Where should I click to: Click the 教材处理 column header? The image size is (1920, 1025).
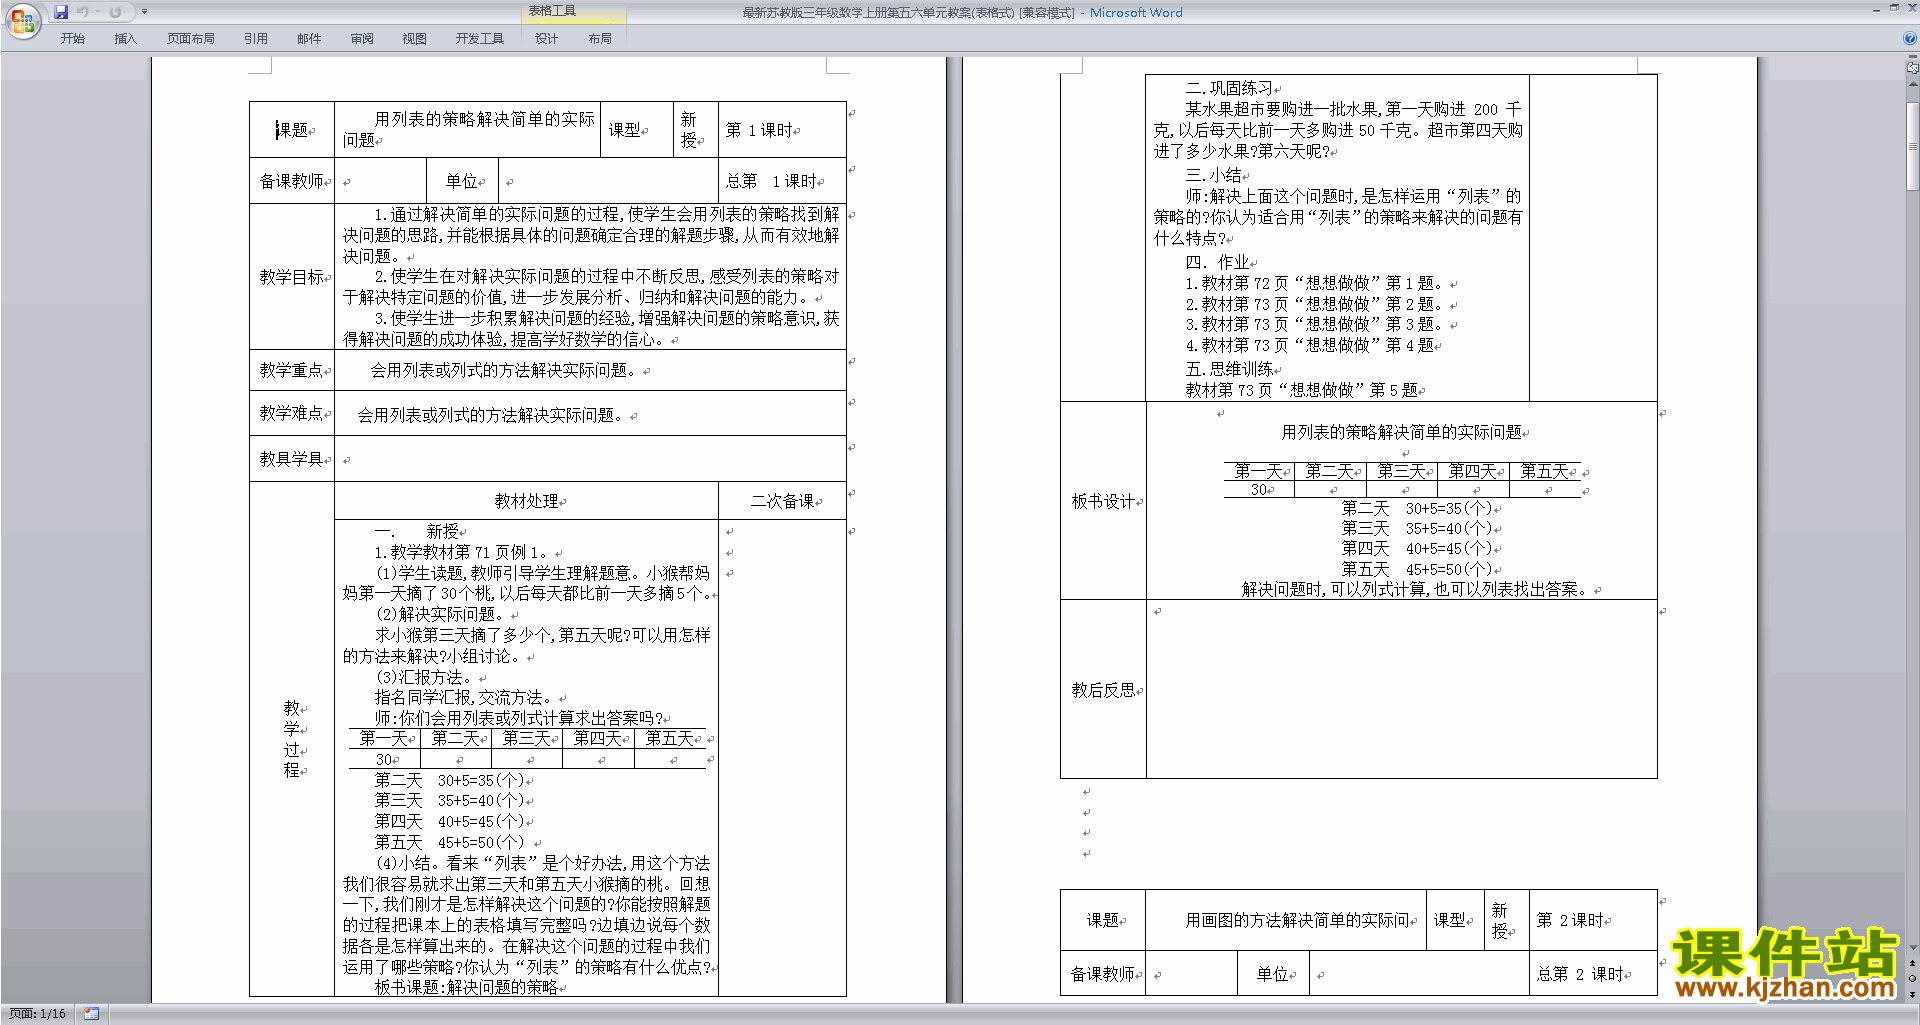point(527,501)
